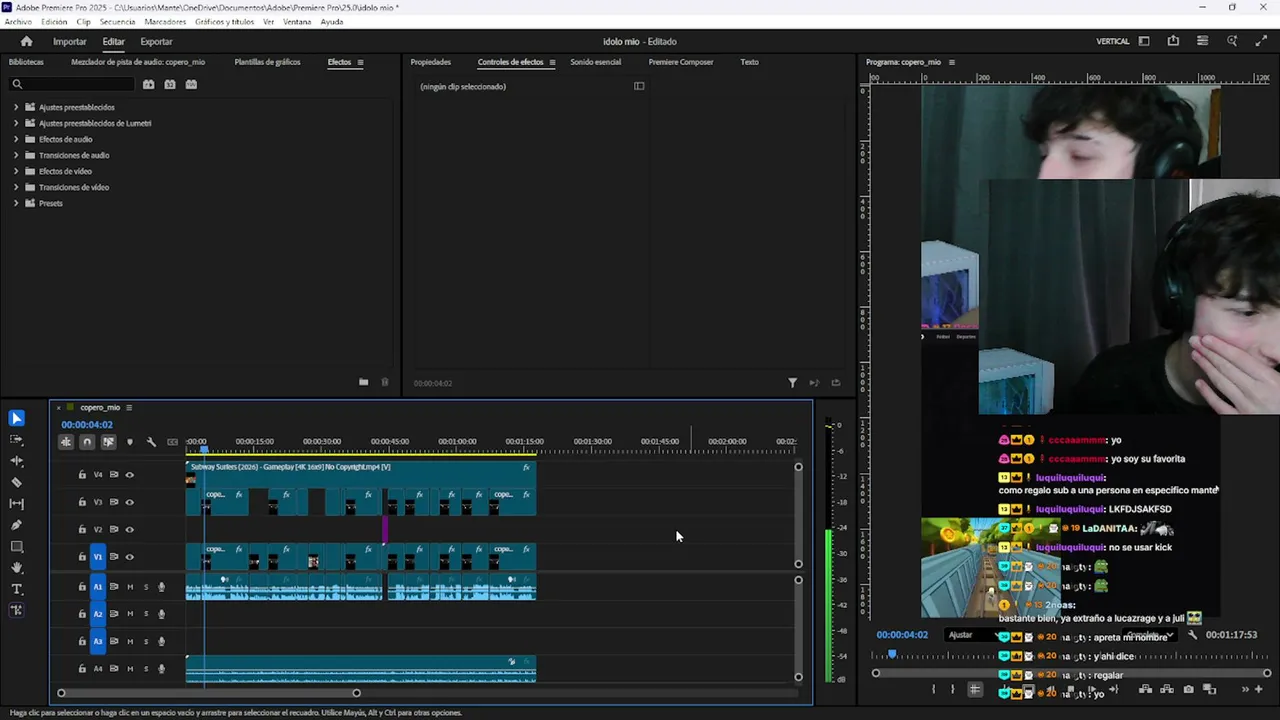
Task: Select the Pen tool
Action: tap(17, 525)
